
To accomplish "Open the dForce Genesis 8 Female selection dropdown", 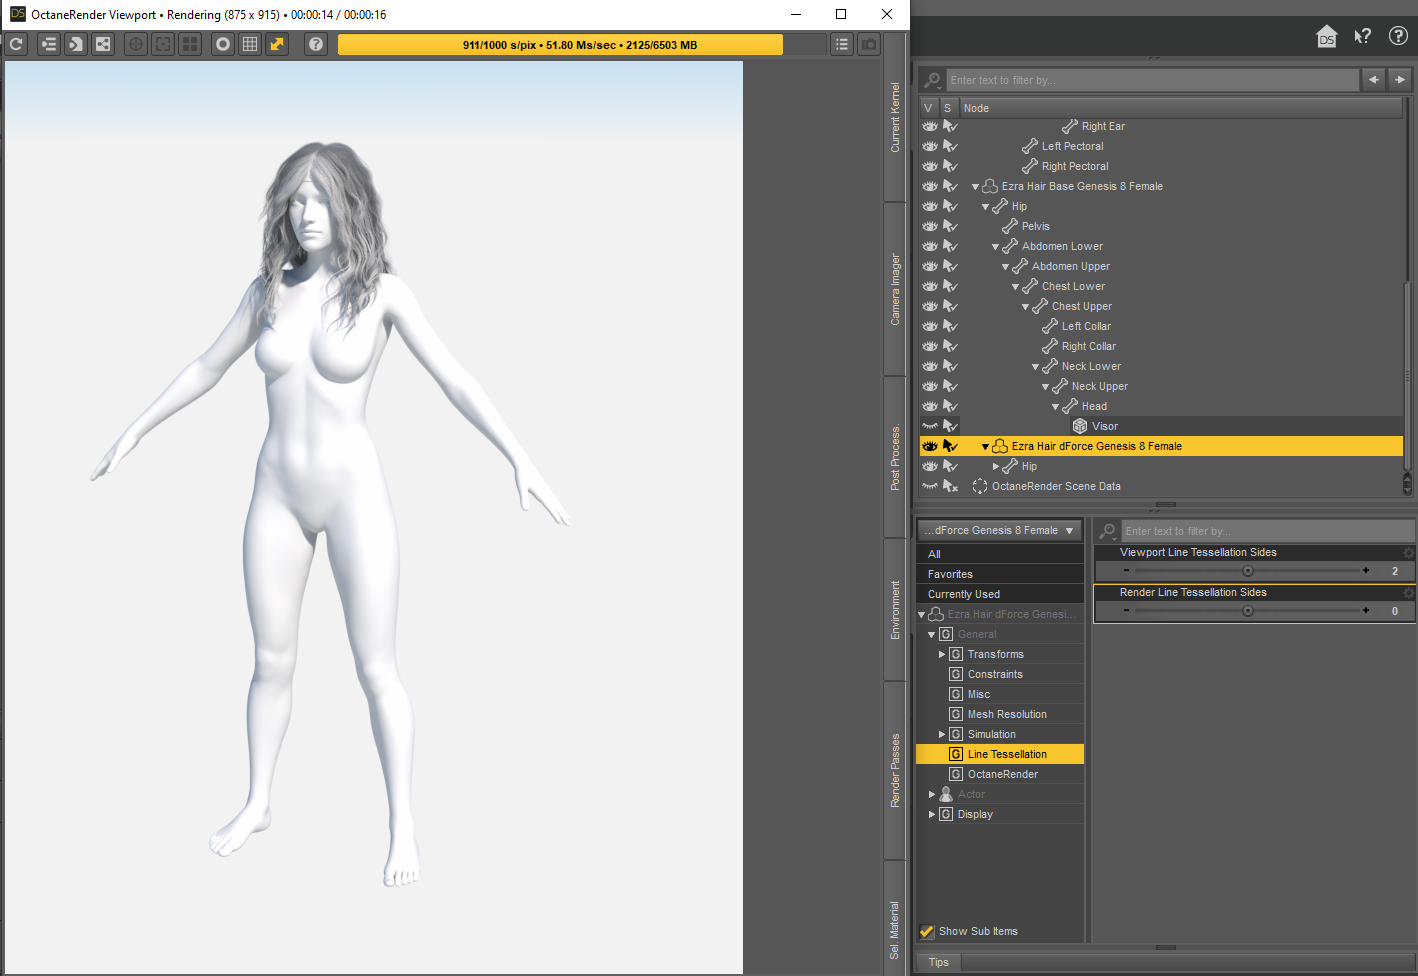I will pyautogui.click(x=1000, y=531).
